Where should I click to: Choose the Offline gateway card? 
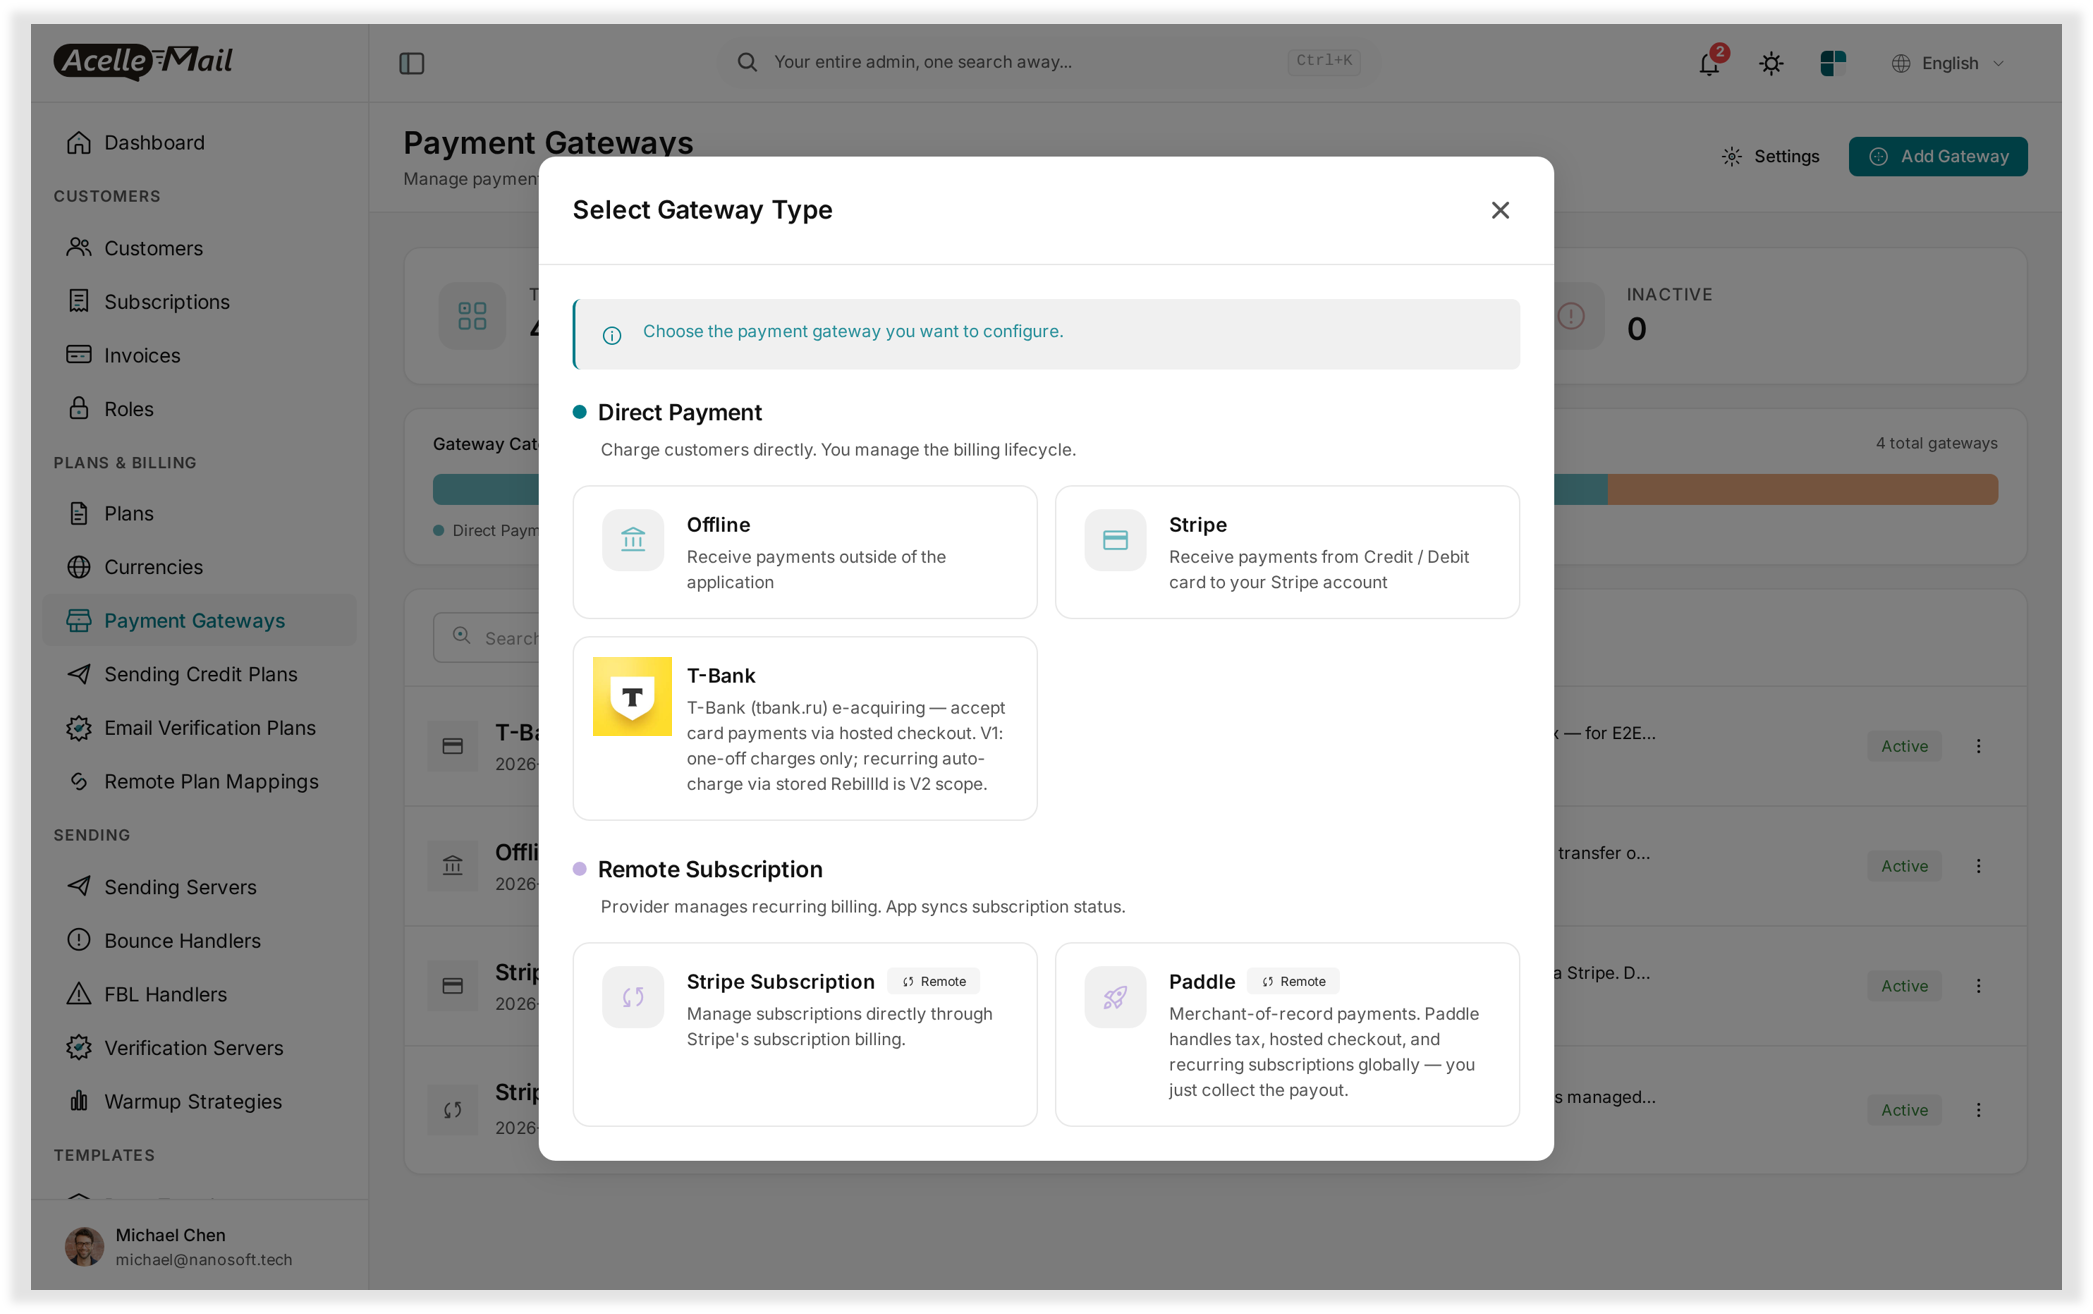(804, 552)
